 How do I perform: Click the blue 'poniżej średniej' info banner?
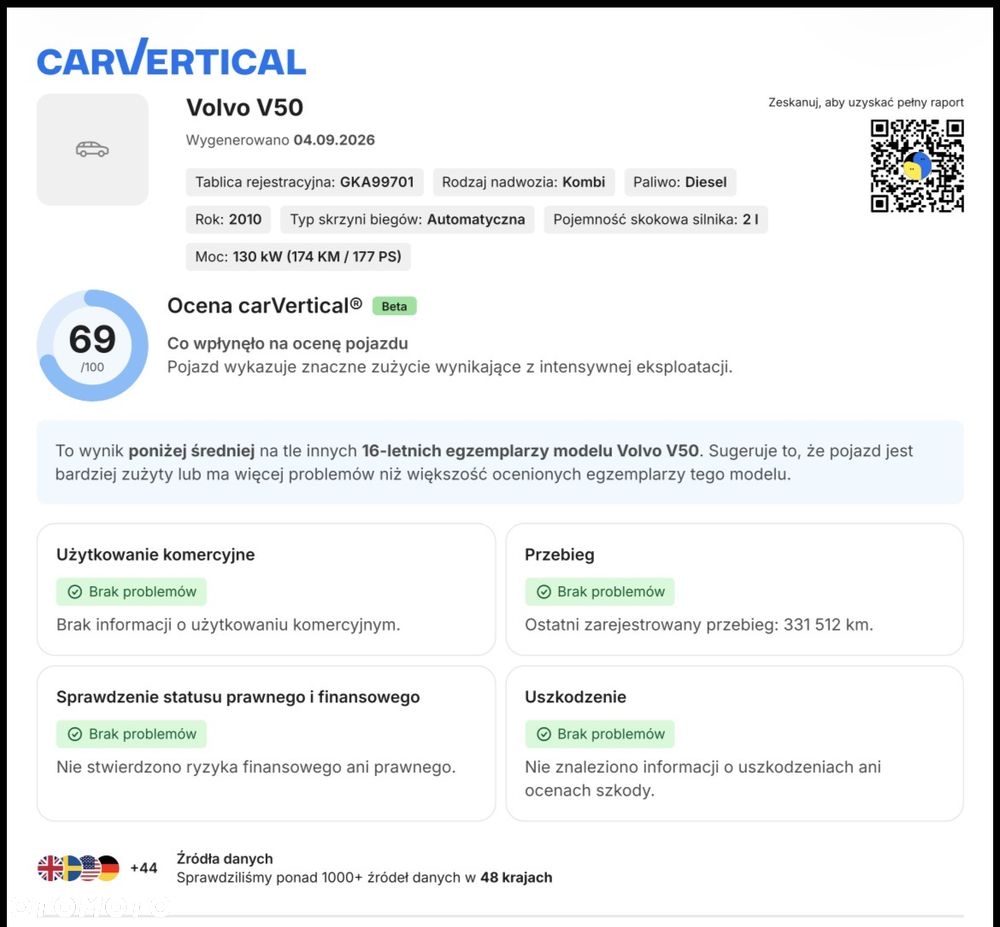pos(500,462)
